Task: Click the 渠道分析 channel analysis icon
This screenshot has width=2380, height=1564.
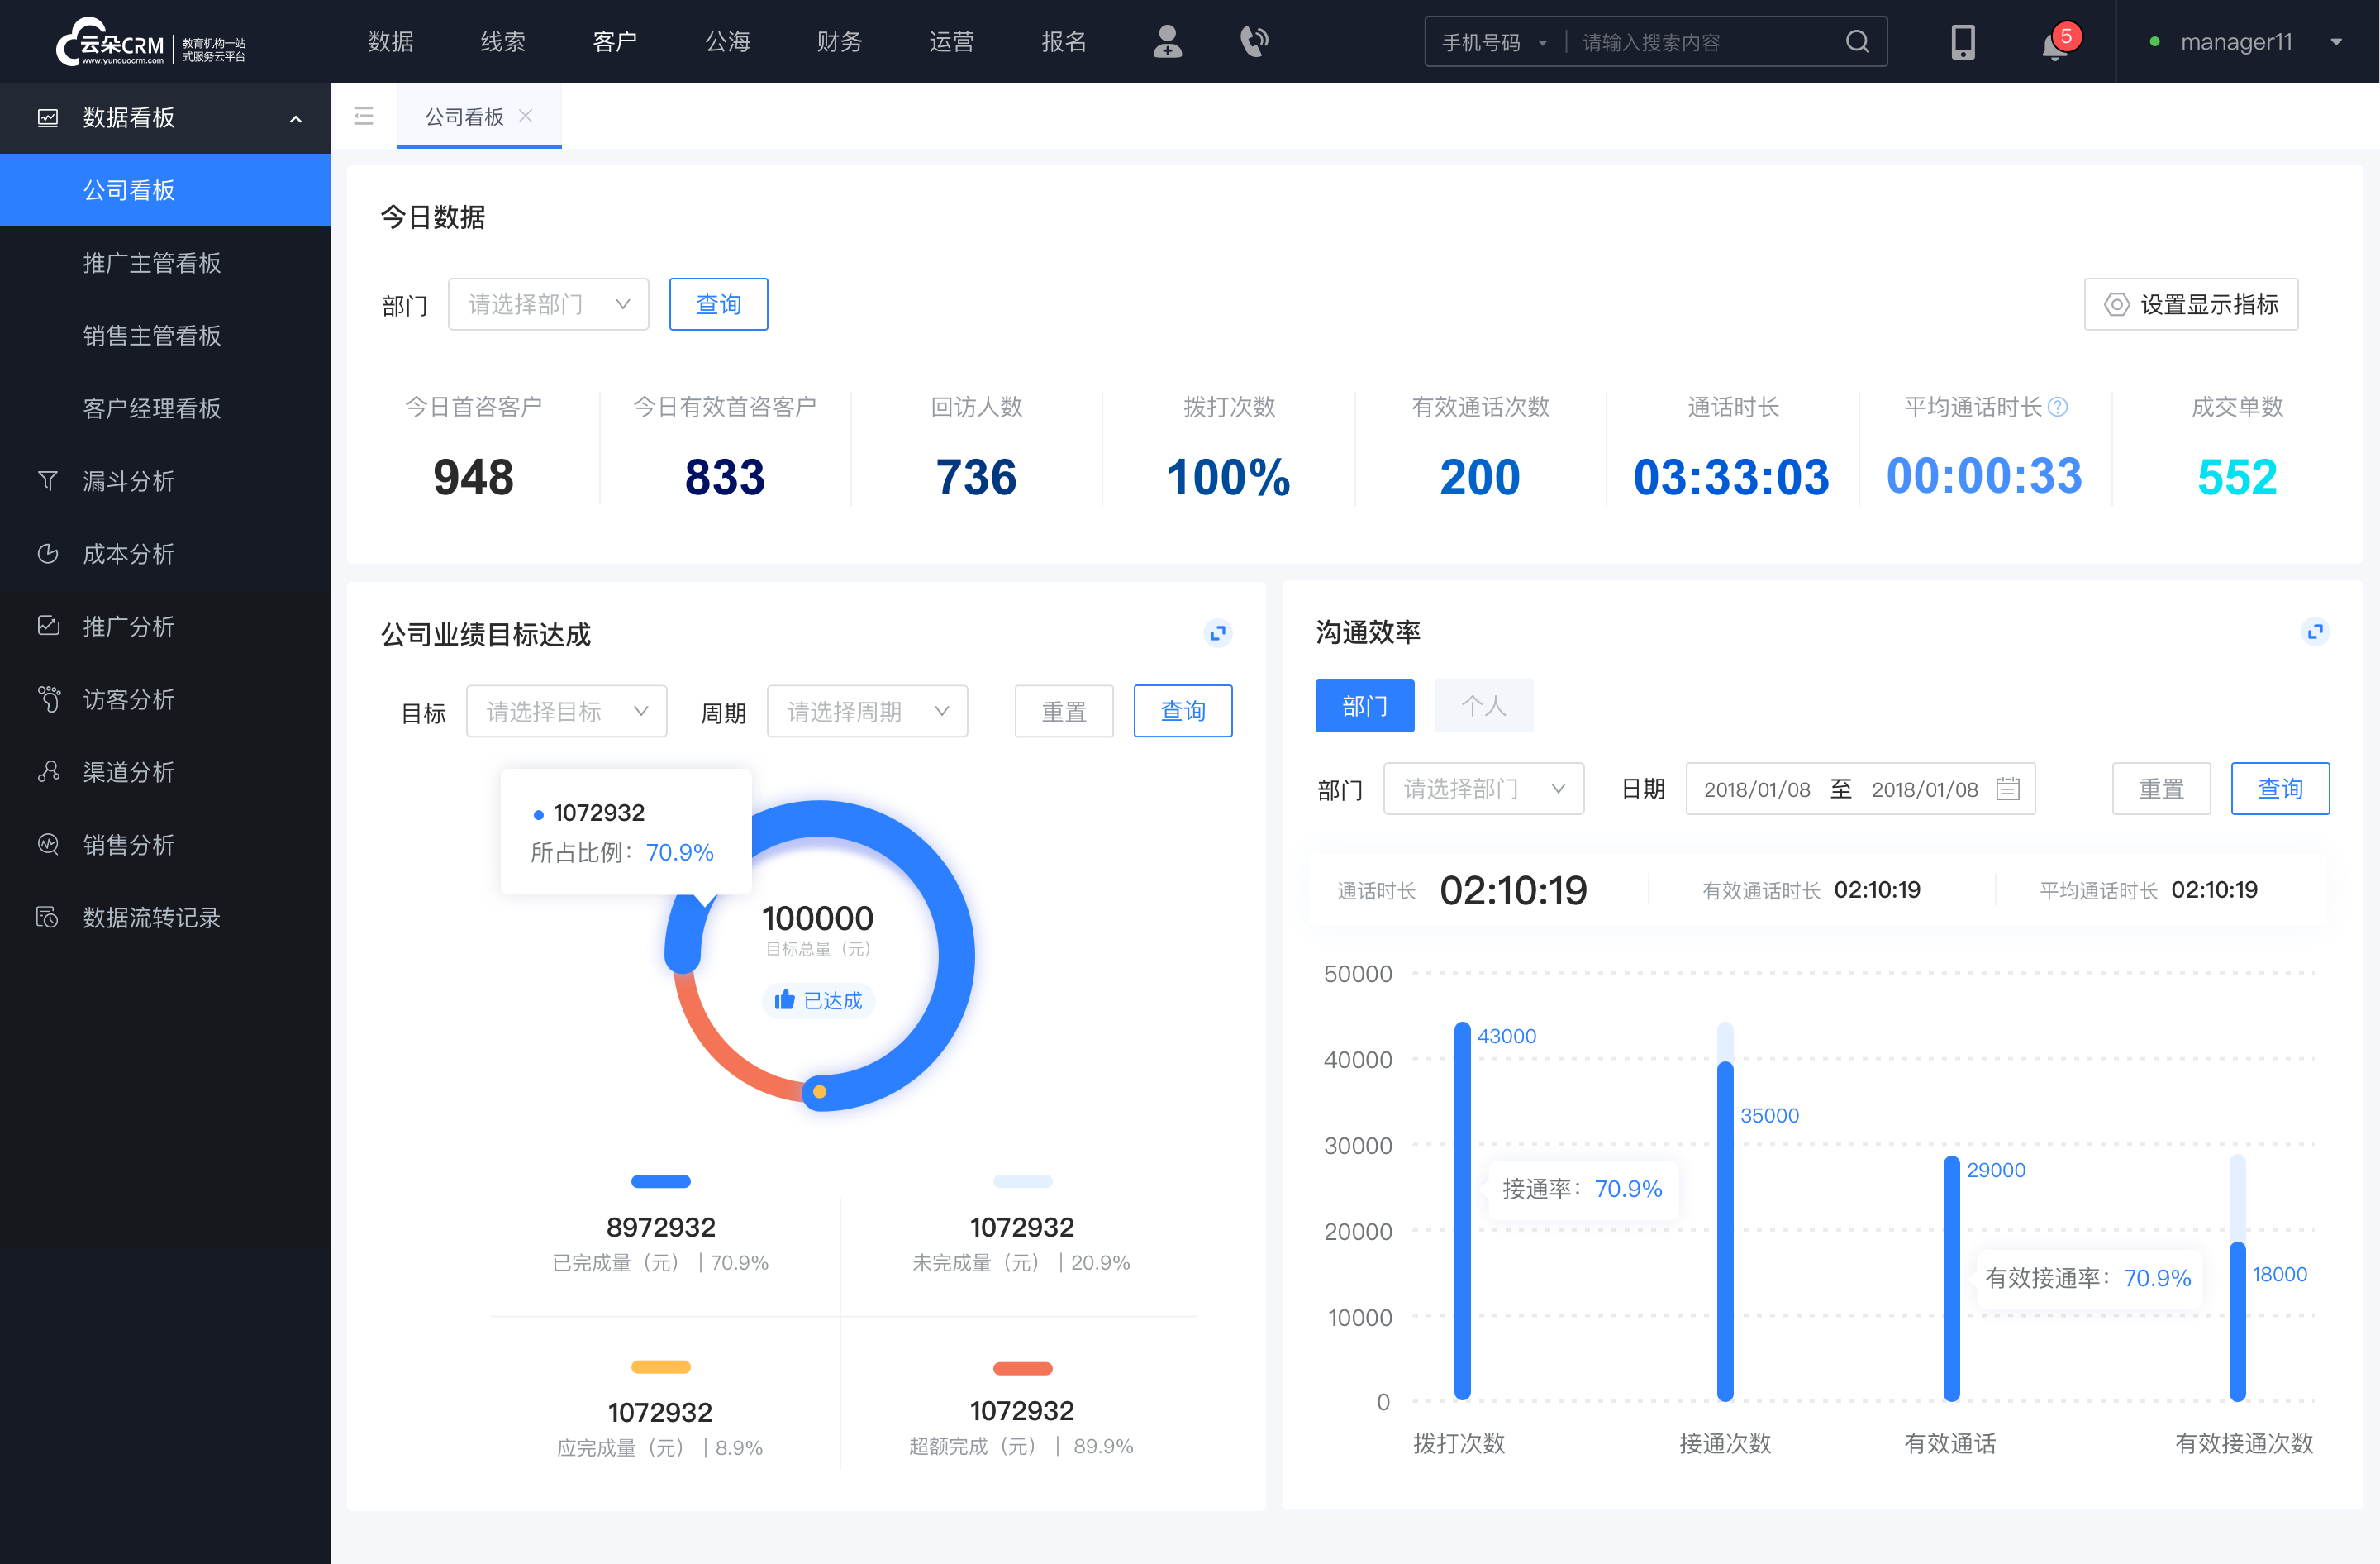Action: click(x=49, y=770)
